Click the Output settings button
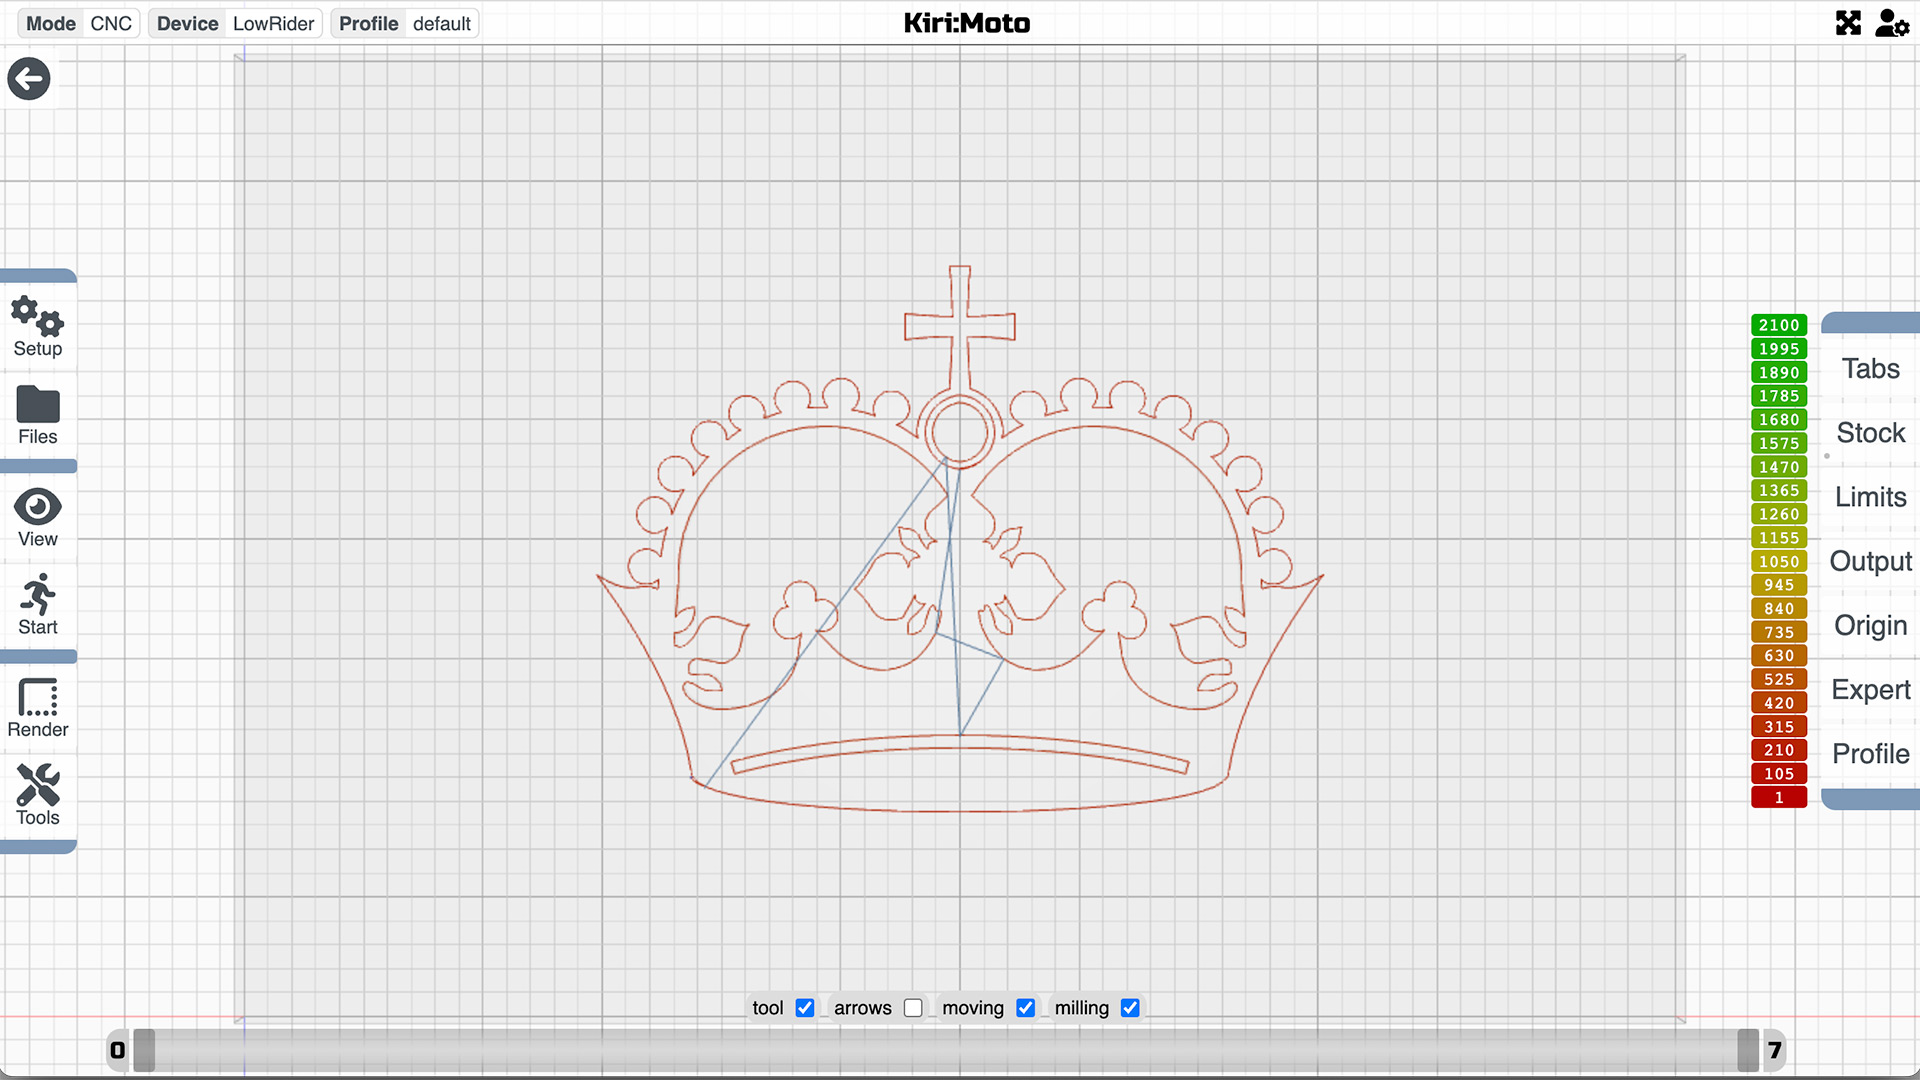The height and width of the screenshot is (1080, 1920). point(1869,560)
